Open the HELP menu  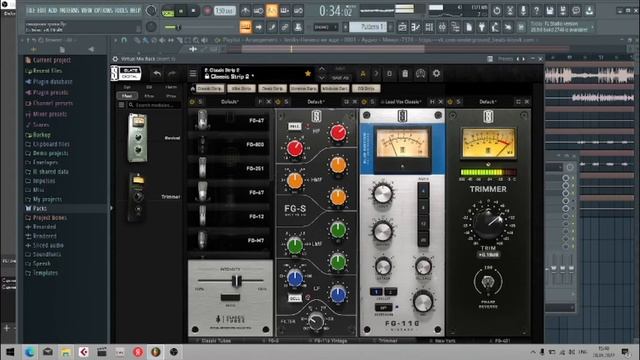(x=135, y=11)
